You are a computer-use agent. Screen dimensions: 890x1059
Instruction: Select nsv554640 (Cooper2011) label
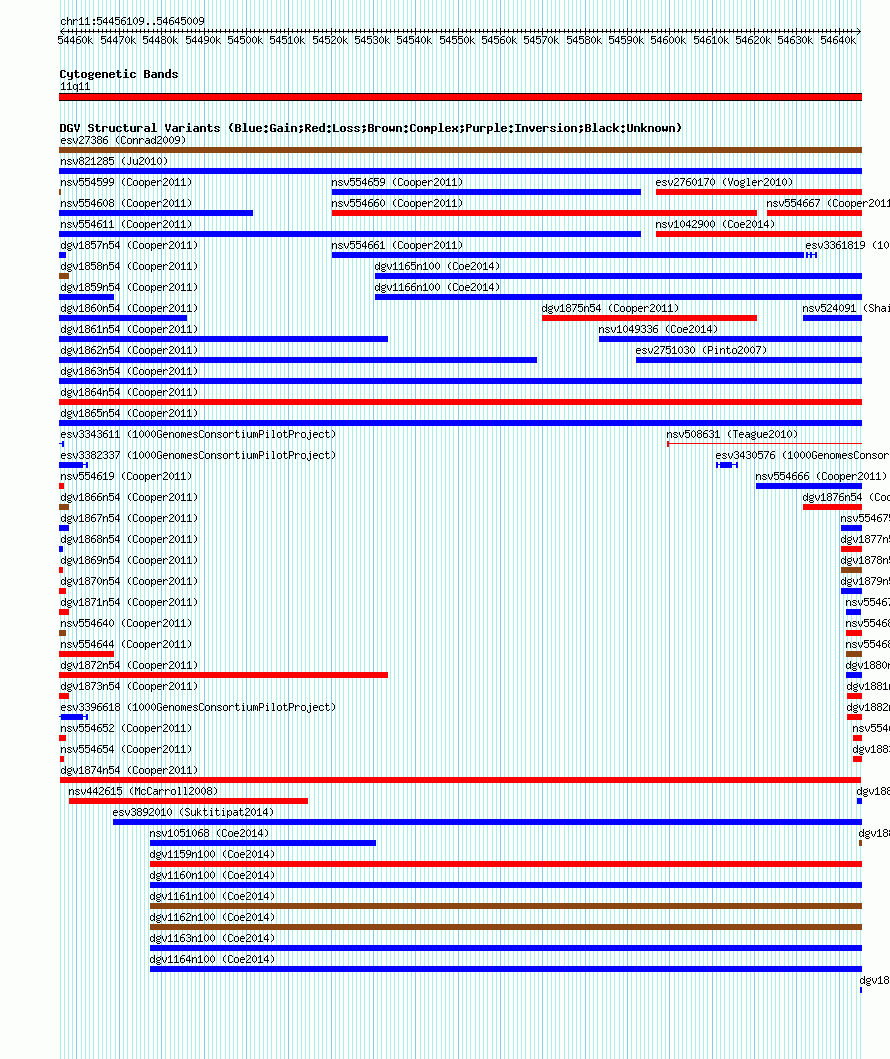point(126,623)
